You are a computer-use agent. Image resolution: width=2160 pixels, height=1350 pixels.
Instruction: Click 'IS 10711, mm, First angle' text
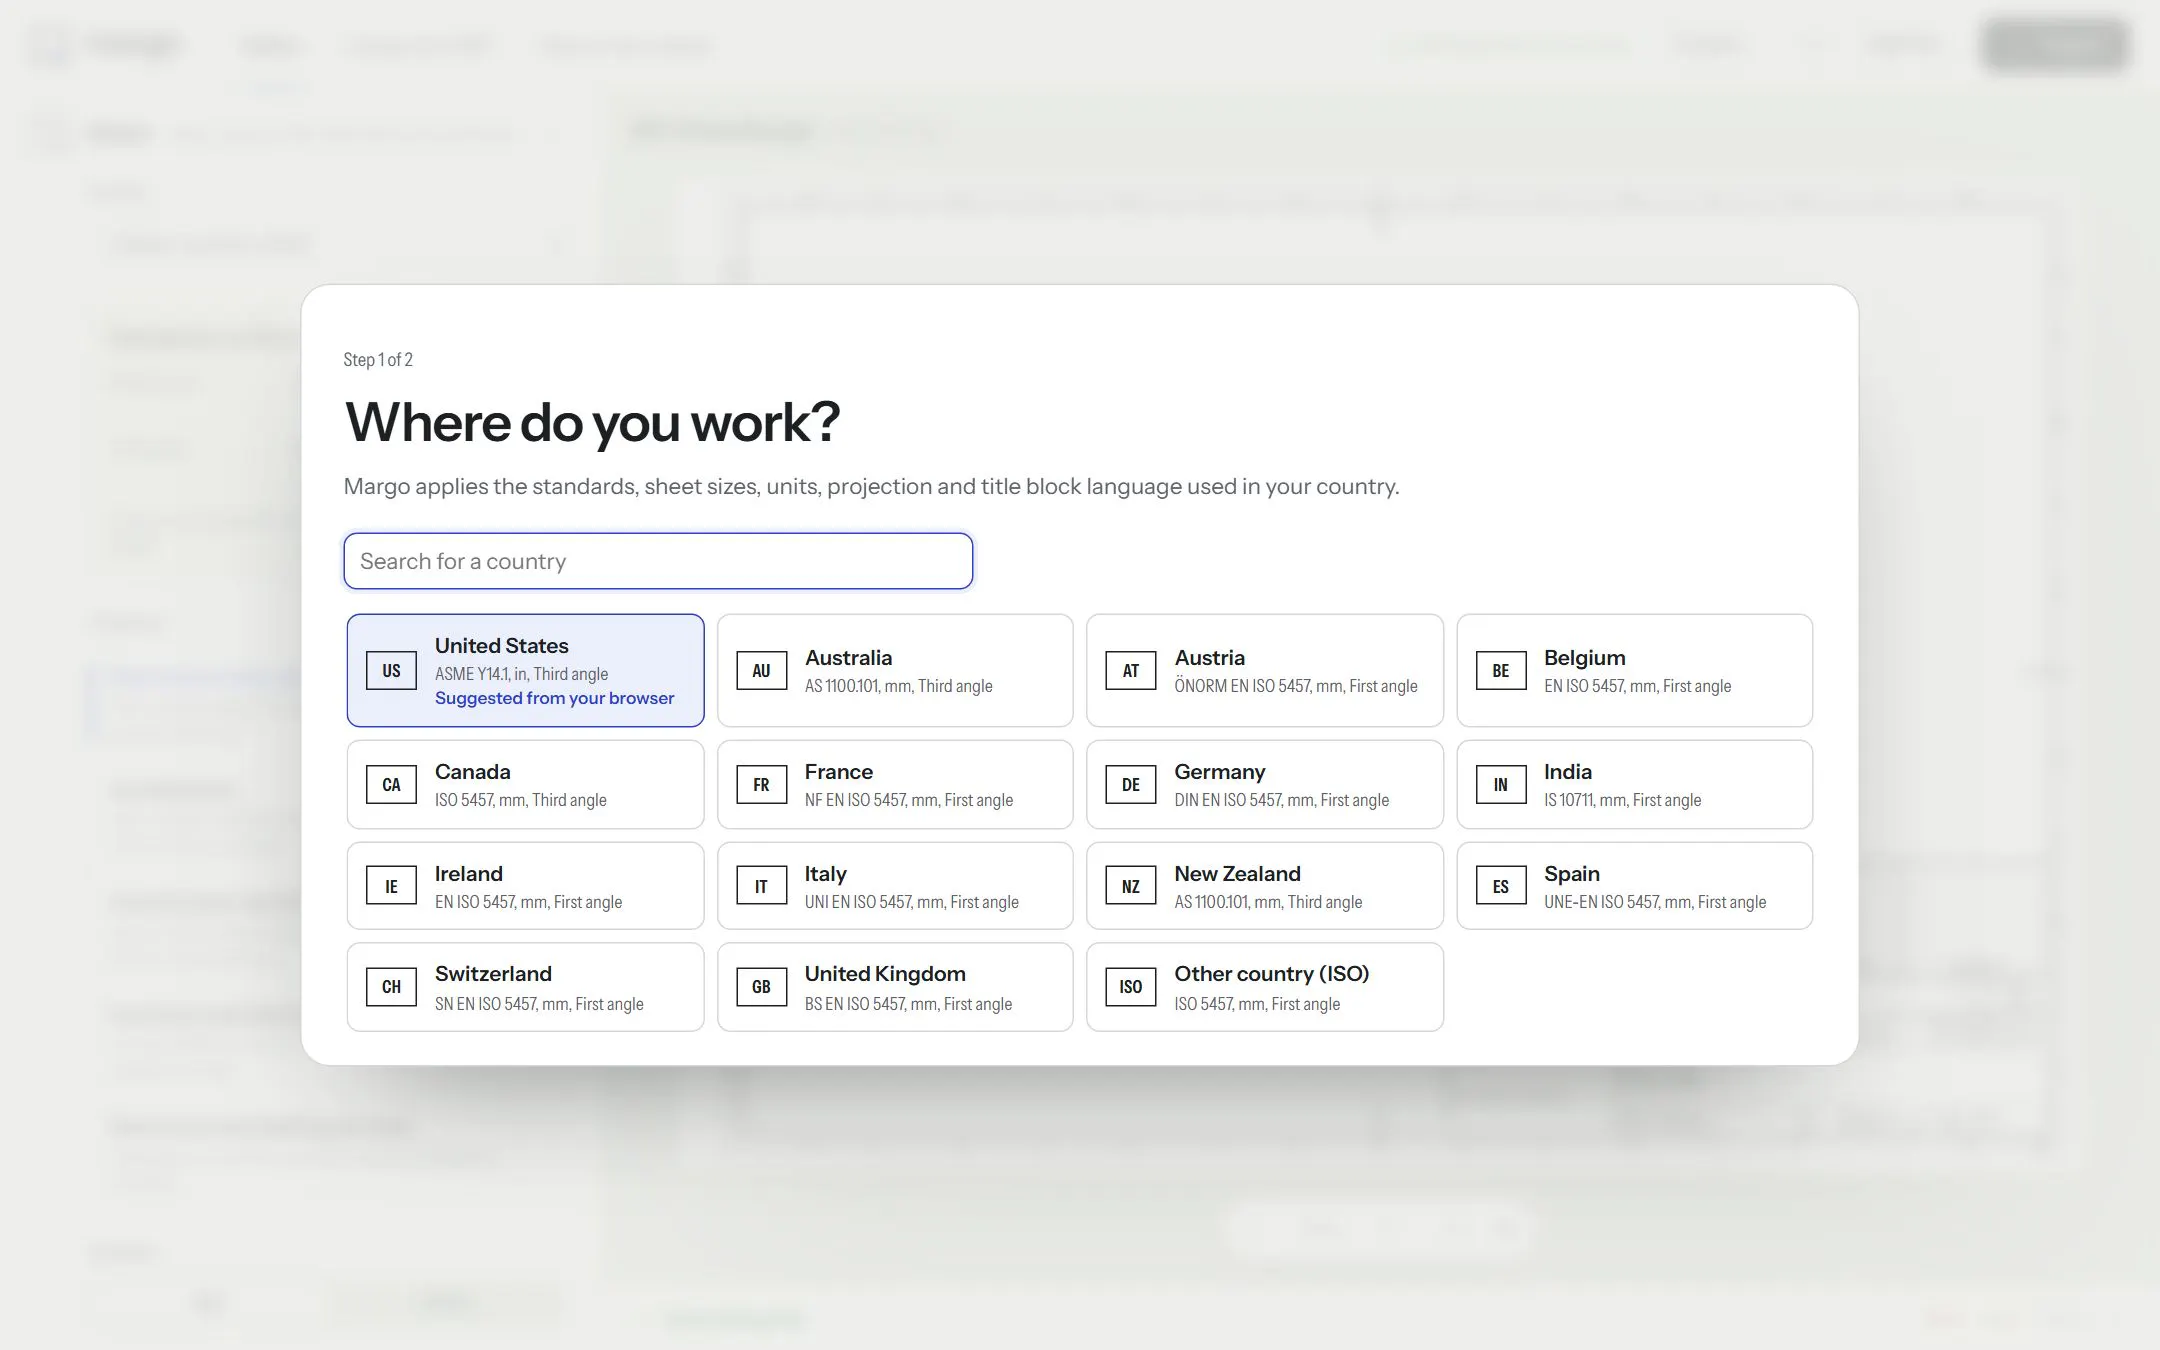click(1622, 800)
